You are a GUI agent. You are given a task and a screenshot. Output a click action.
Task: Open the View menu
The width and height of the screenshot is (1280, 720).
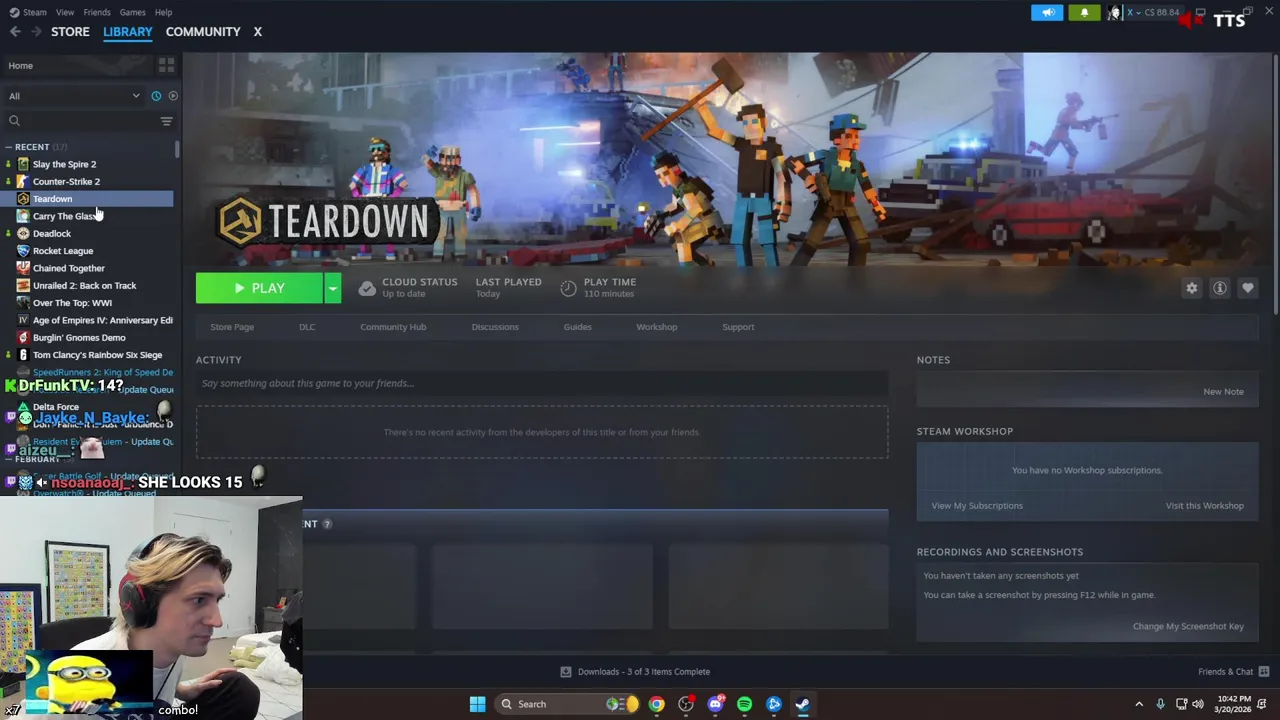pos(65,12)
